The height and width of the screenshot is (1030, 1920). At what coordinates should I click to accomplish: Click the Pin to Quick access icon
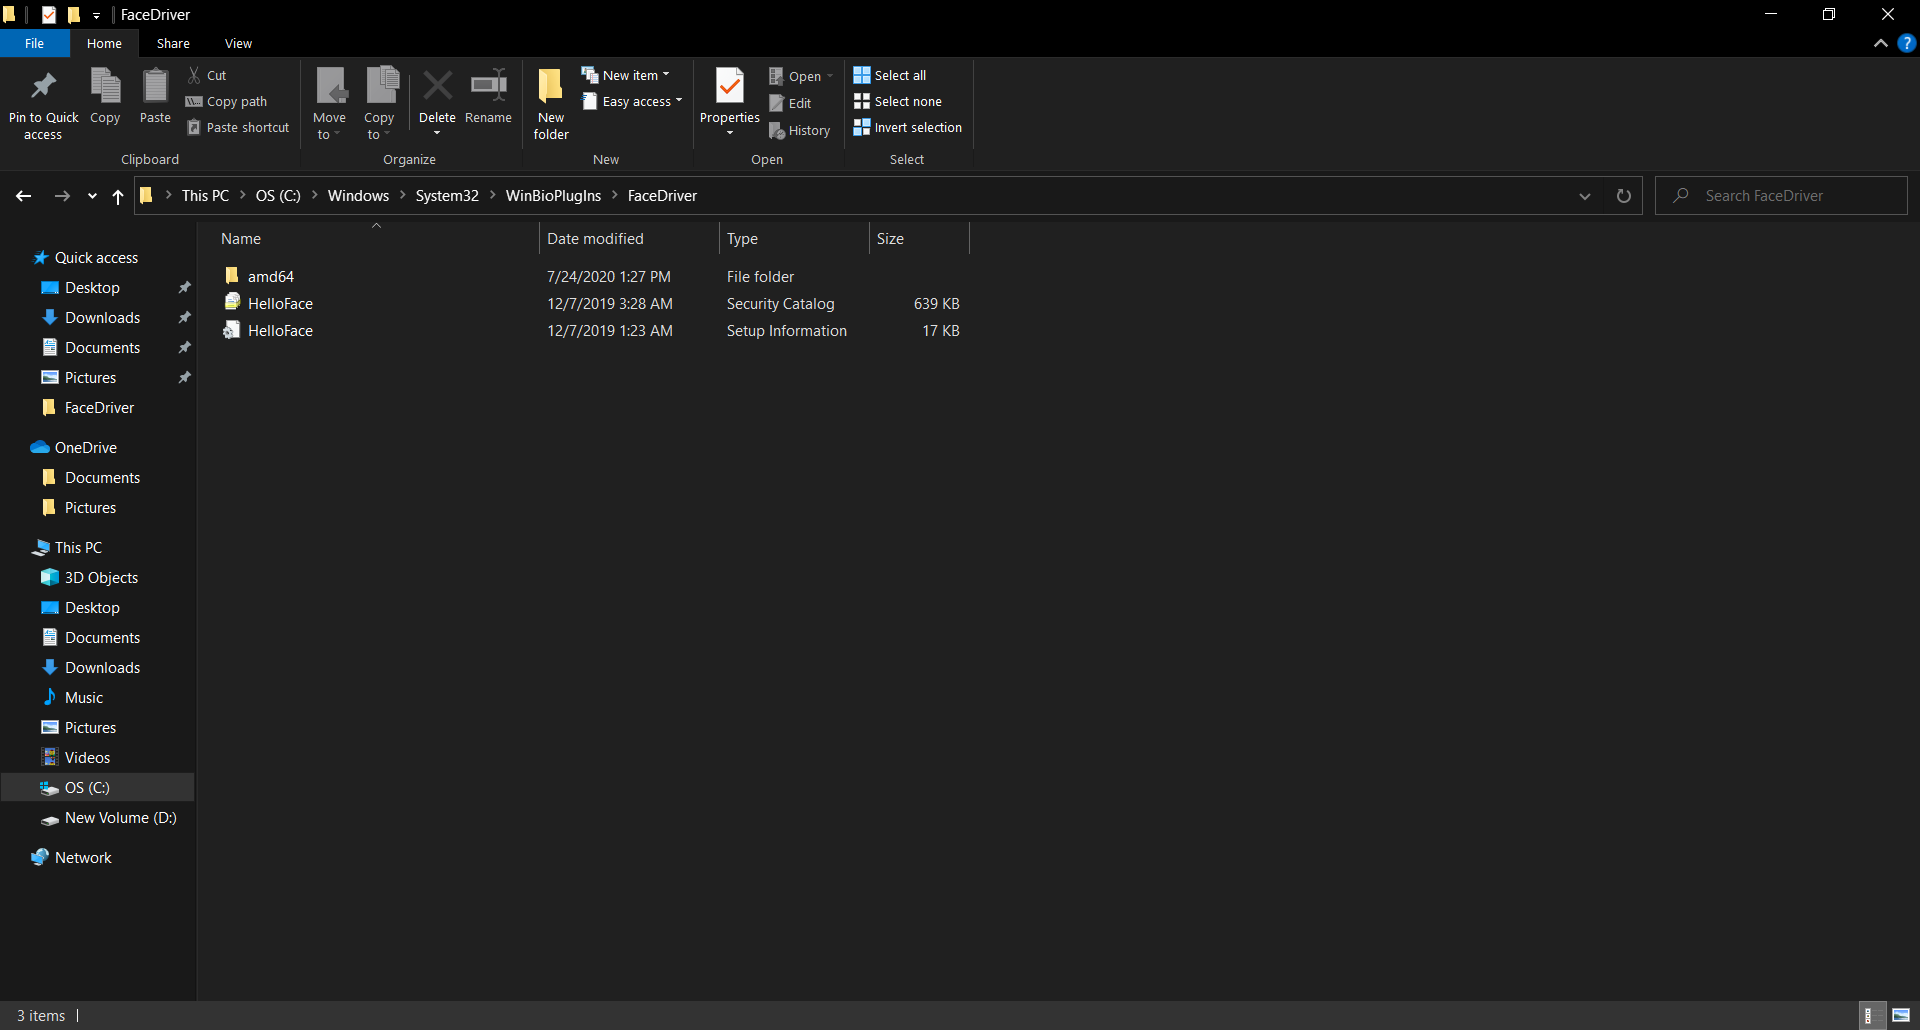click(x=43, y=86)
